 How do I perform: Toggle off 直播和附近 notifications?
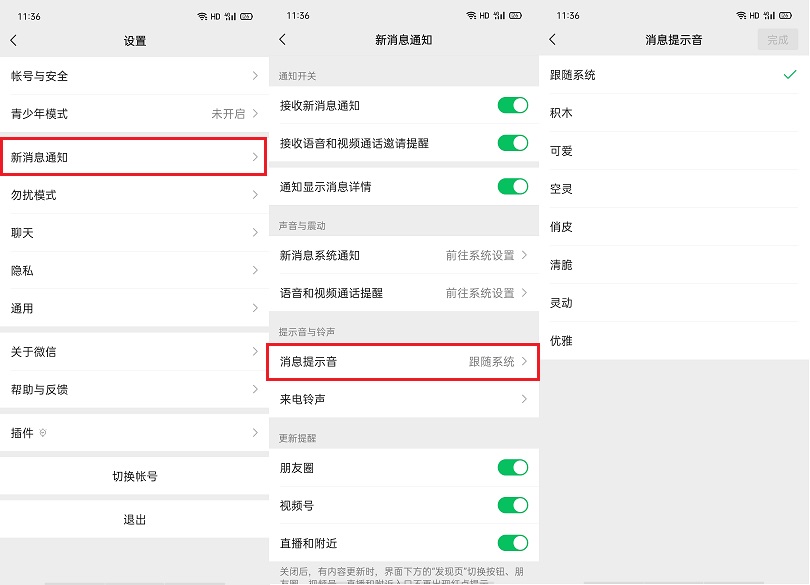point(513,542)
